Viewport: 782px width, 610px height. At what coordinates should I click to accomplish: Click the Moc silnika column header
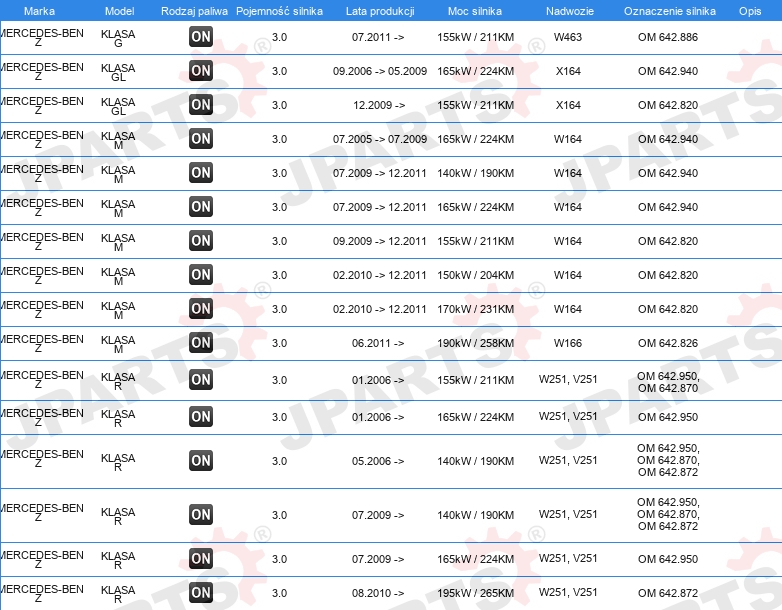point(475,11)
